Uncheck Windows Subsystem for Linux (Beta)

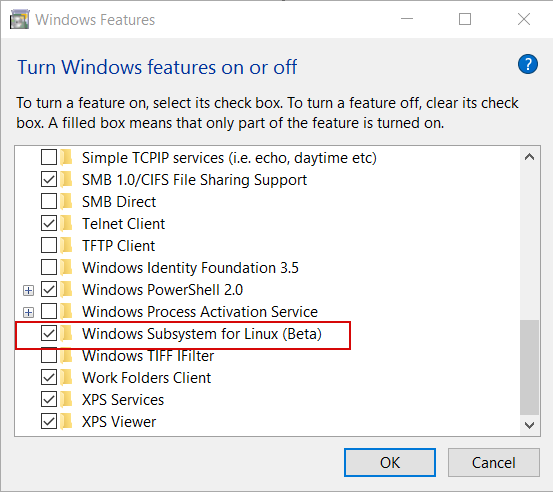49,334
